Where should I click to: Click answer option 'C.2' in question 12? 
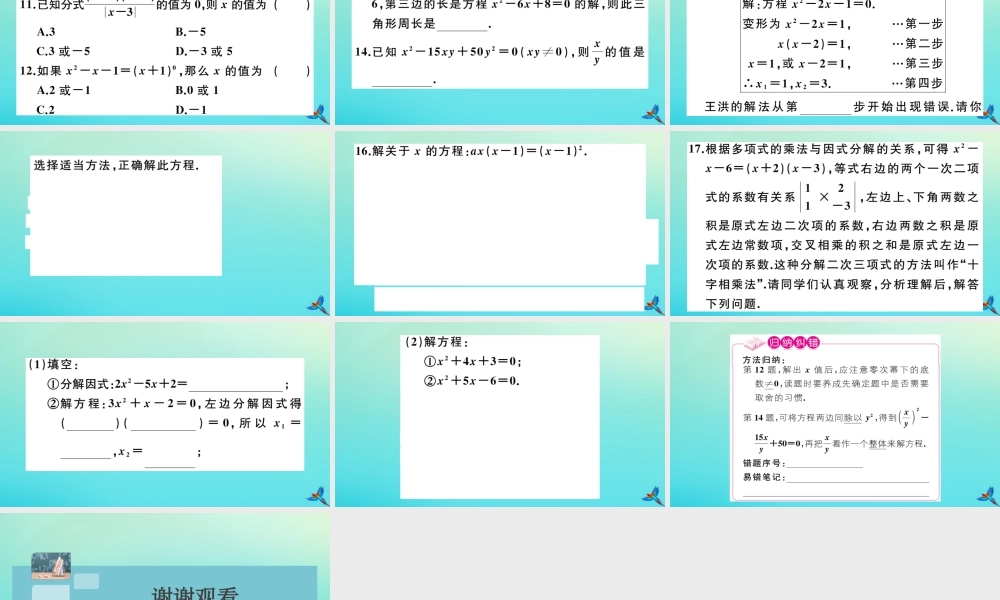pos(45,110)
